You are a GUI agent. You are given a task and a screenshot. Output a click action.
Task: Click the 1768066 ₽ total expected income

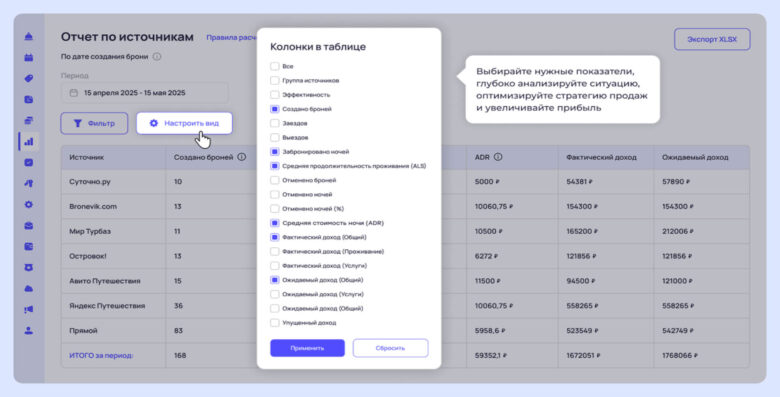point(680,356)
